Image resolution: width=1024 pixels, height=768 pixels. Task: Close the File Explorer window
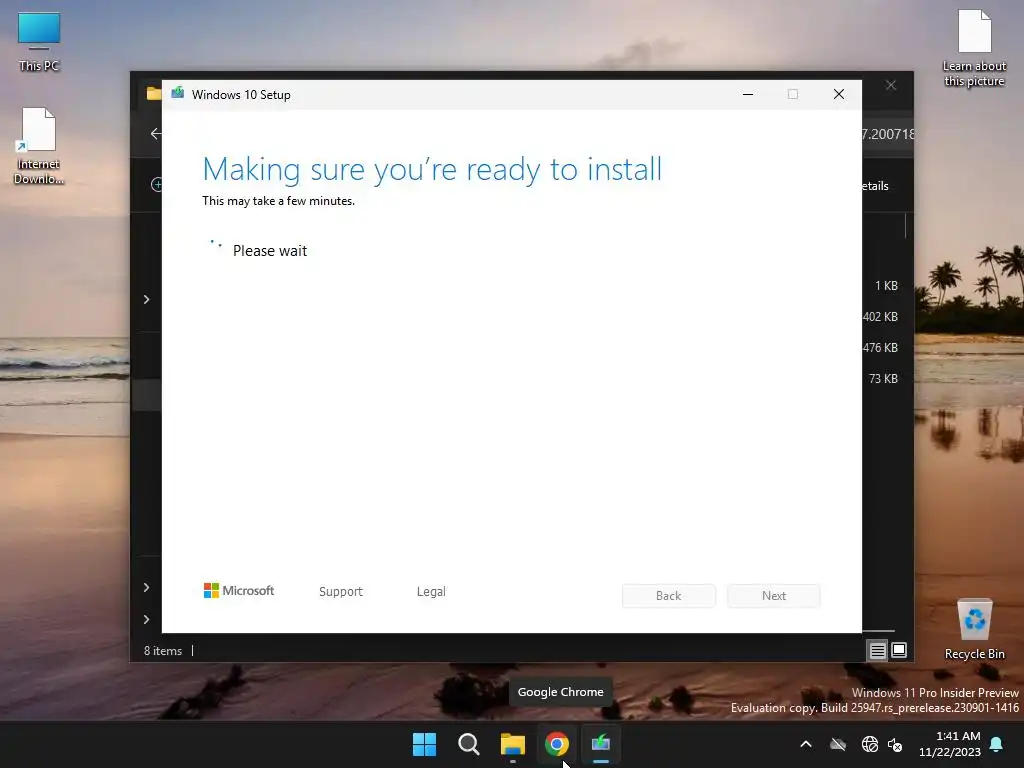pyautogui.click(x=891, y=86)
